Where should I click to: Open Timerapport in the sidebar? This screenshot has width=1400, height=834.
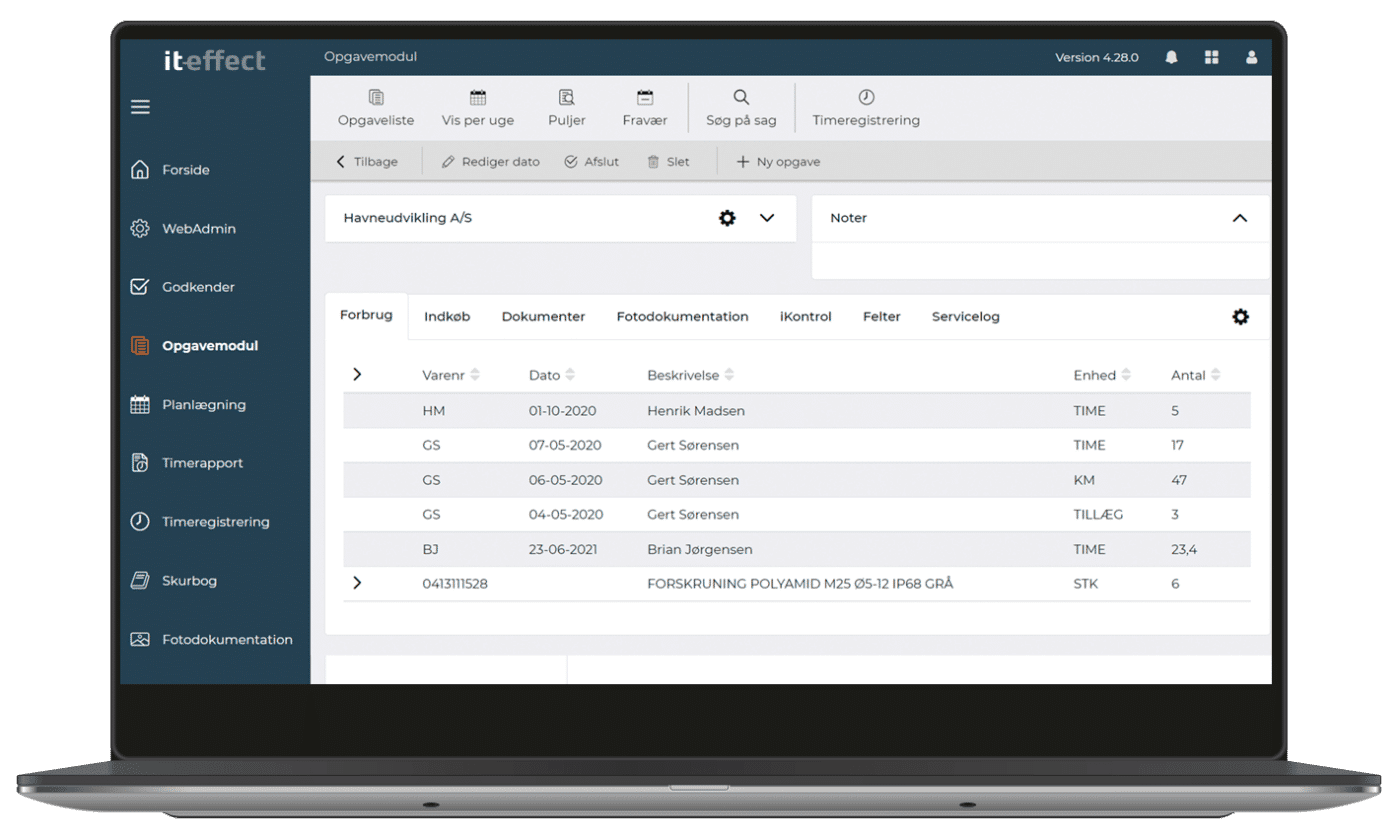(187, 463)
